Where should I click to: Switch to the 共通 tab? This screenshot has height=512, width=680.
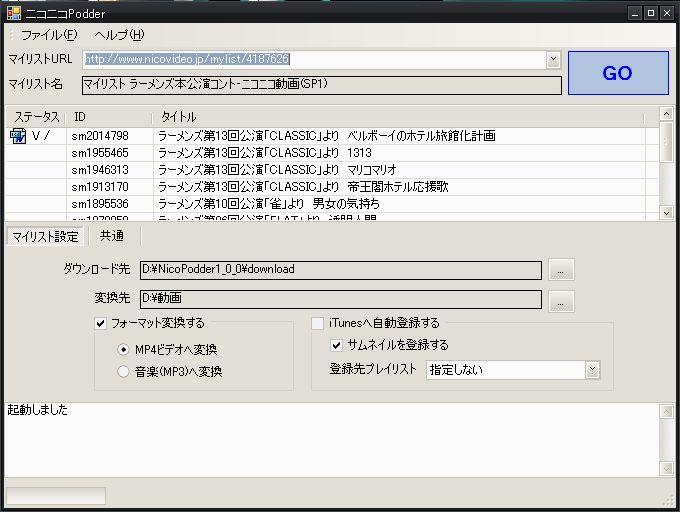point(112,235)
